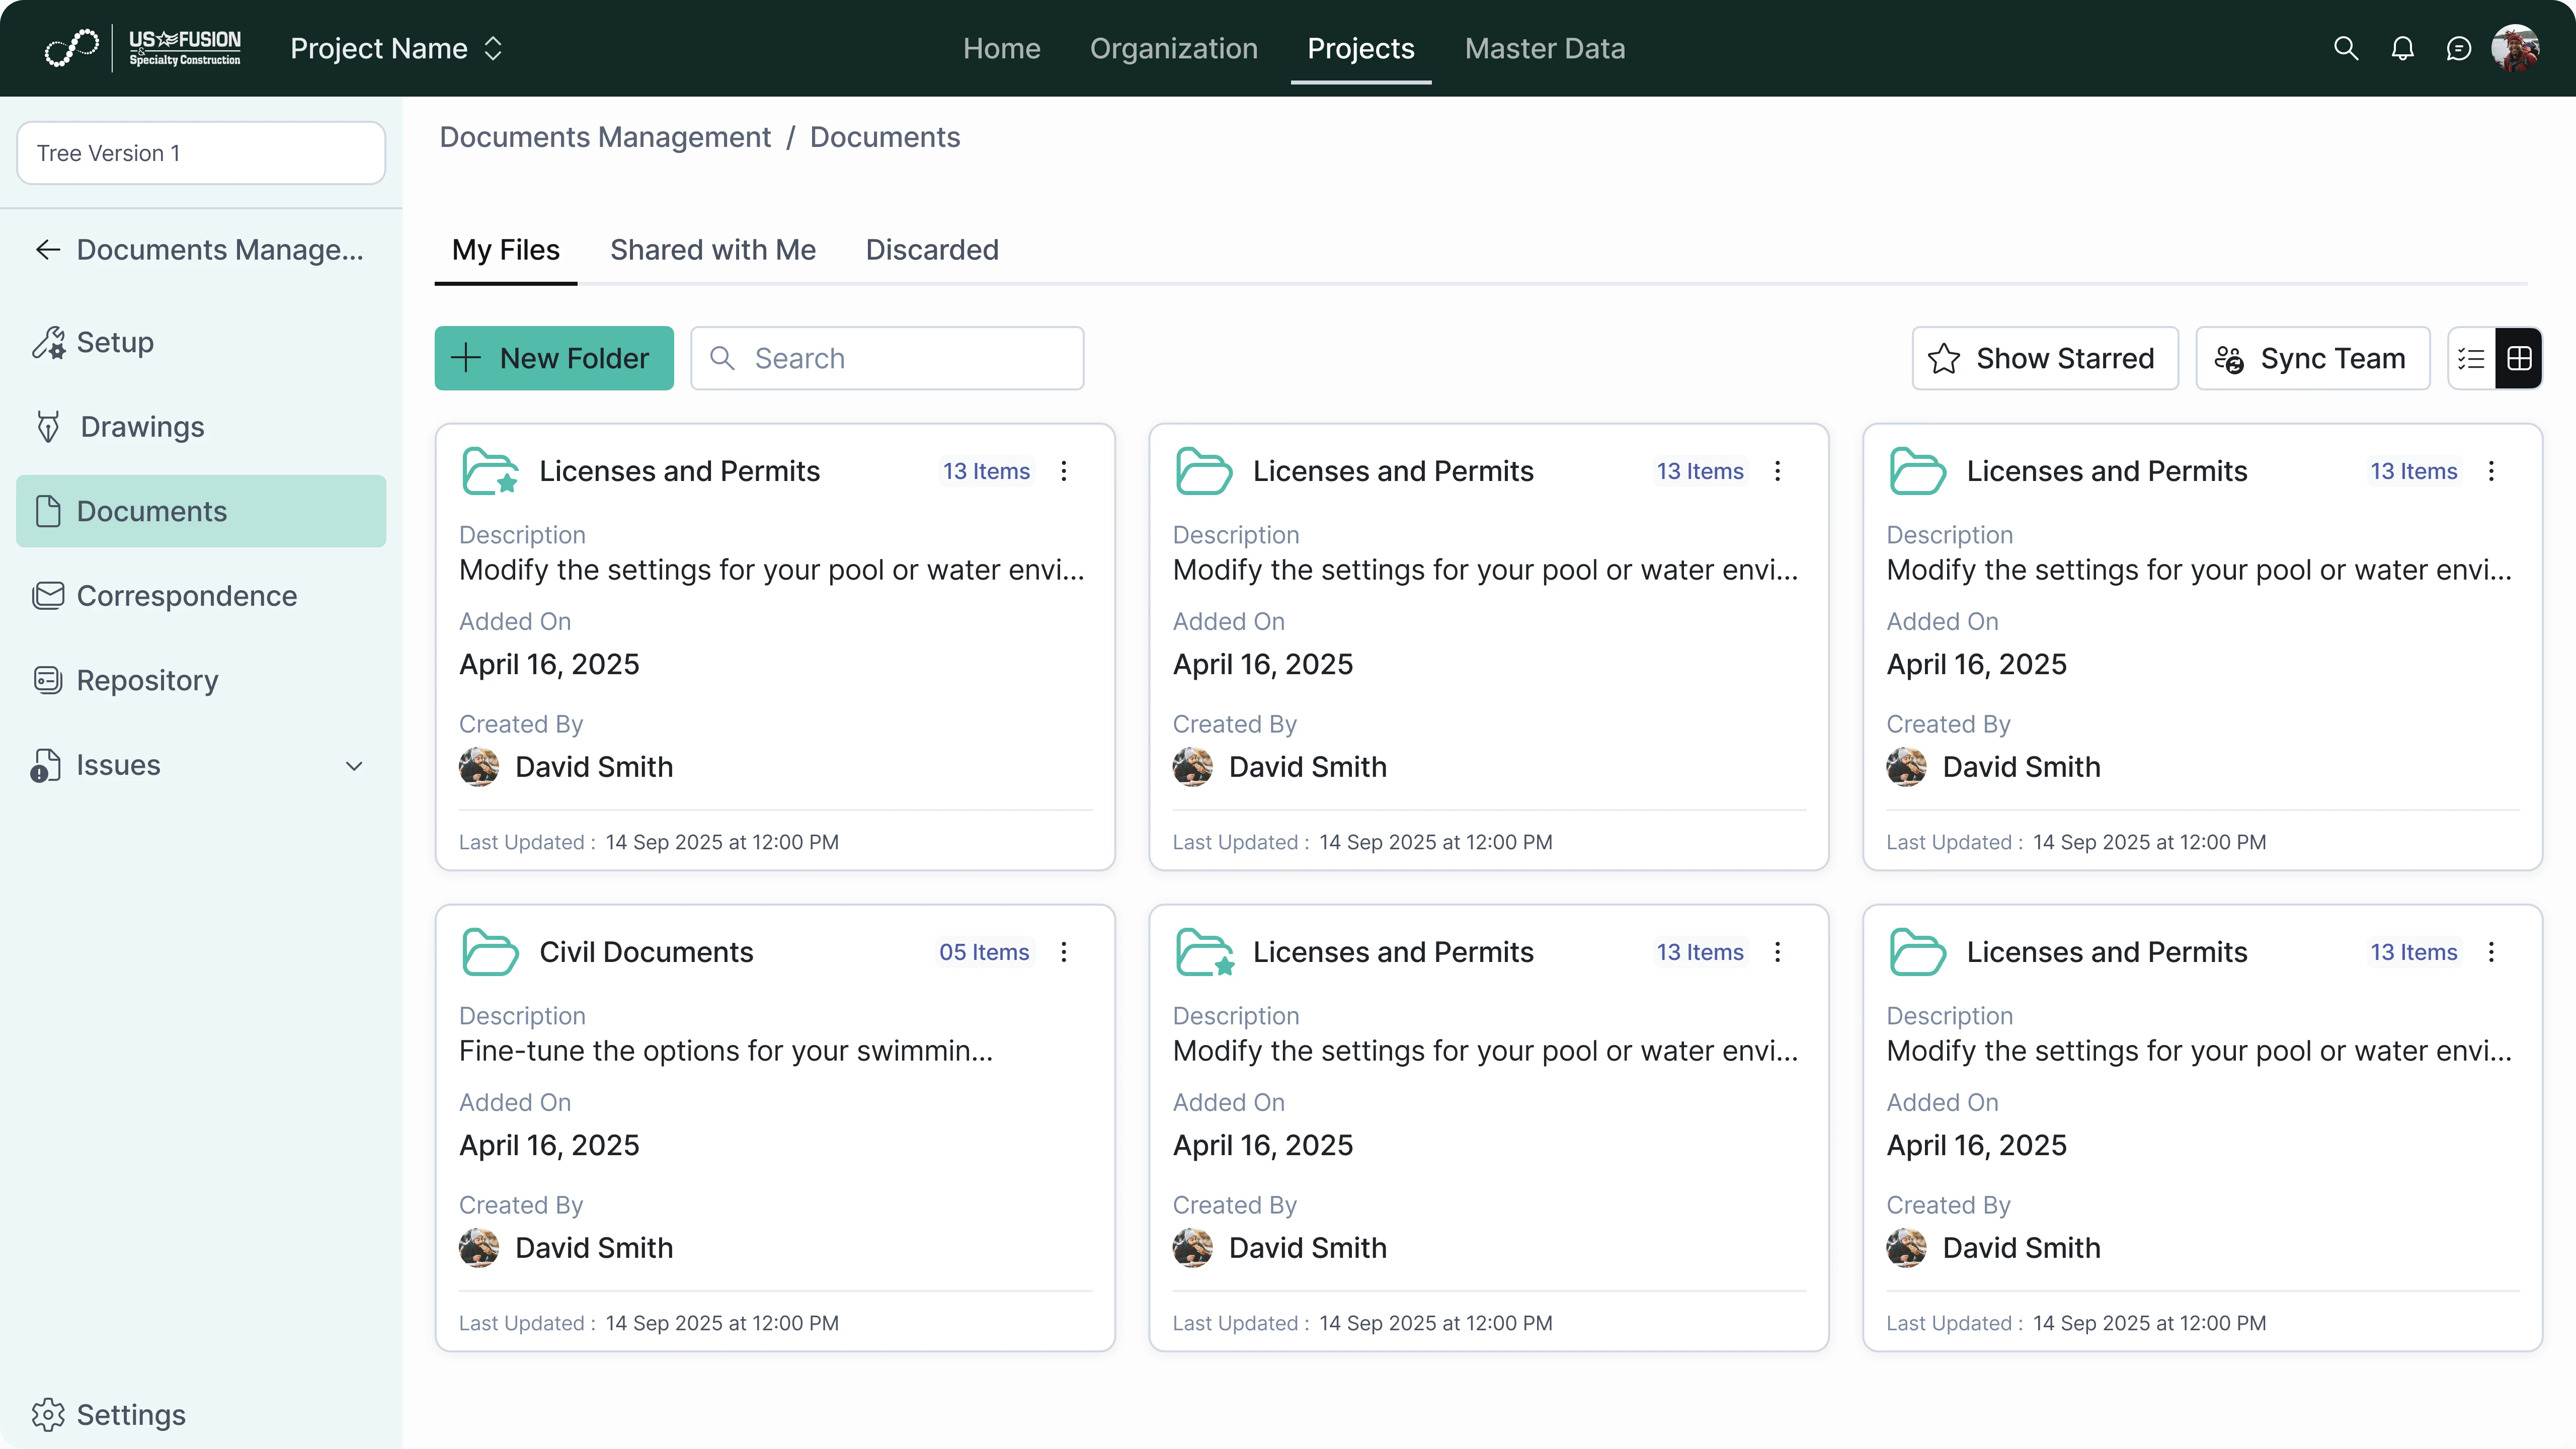Open the Discarded tab
The width and height of the screenshot is (2576, 1449).
click(931, 250)
